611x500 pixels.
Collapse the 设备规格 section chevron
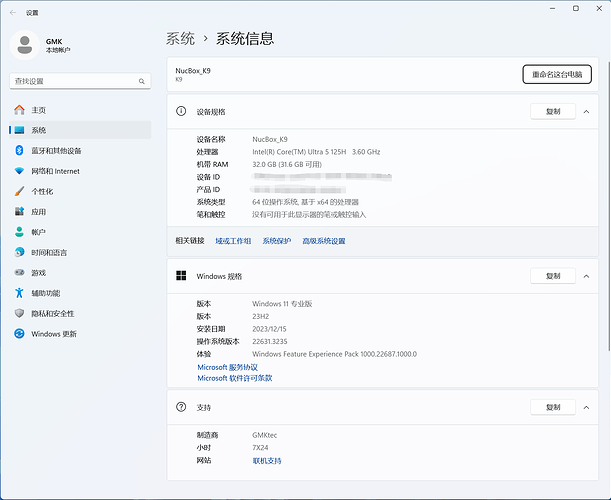pos(586,112)
